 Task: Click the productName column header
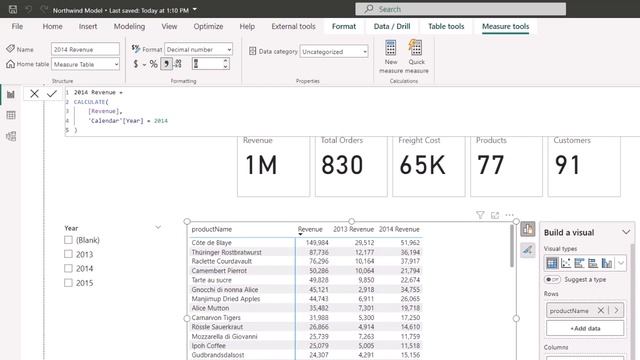click(x=211, y=229)
